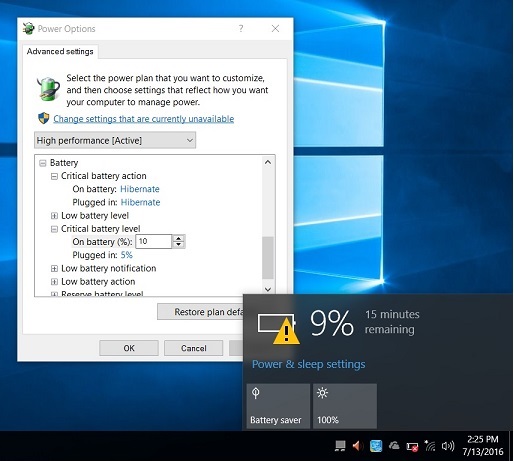Viewport: 514px width, 461px height.
Task: Open the Wi-Fi network tray icon
Action: pos(430,446)
